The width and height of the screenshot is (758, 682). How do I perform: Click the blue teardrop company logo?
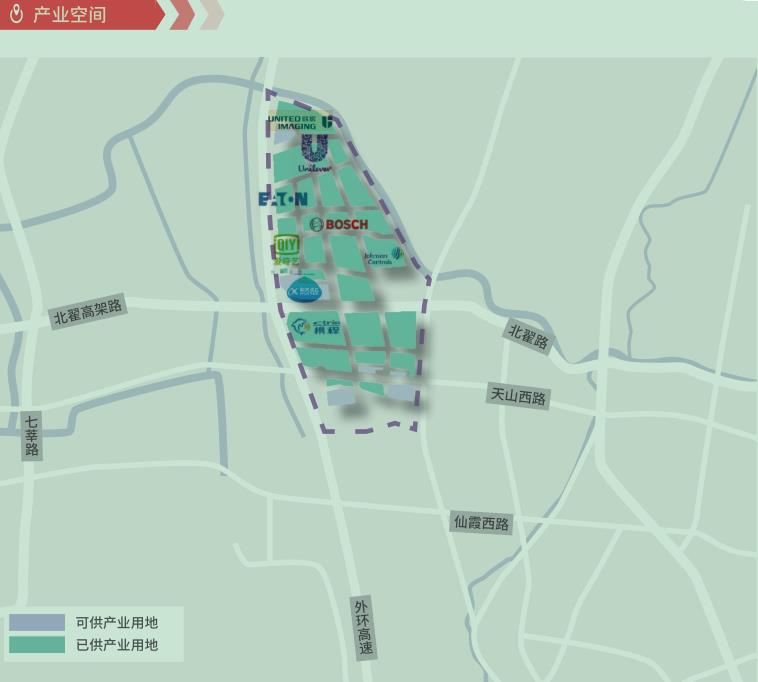pyautogui.click(x=304, y=291)
